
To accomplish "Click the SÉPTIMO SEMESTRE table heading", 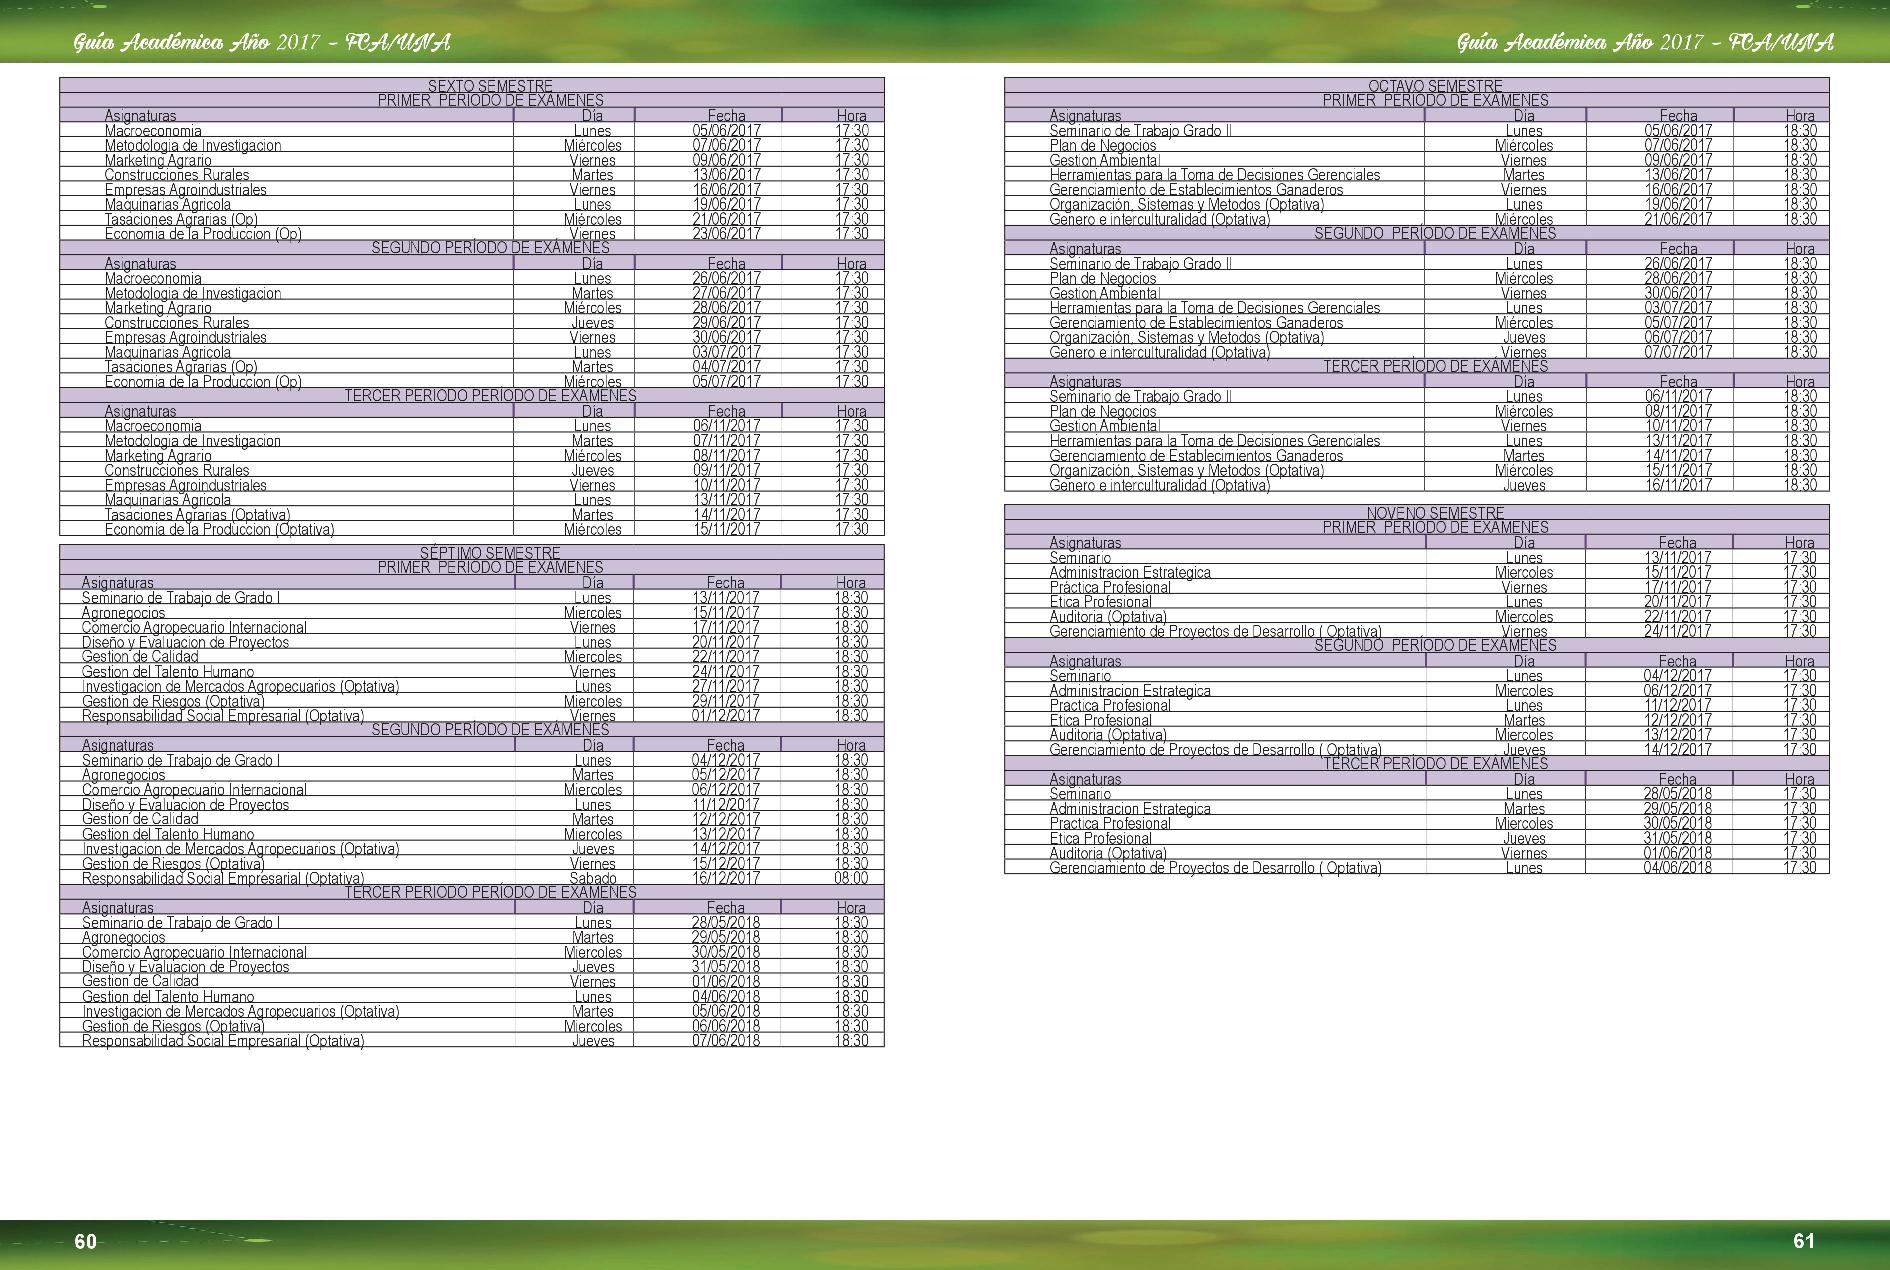I will pos(490,553).
